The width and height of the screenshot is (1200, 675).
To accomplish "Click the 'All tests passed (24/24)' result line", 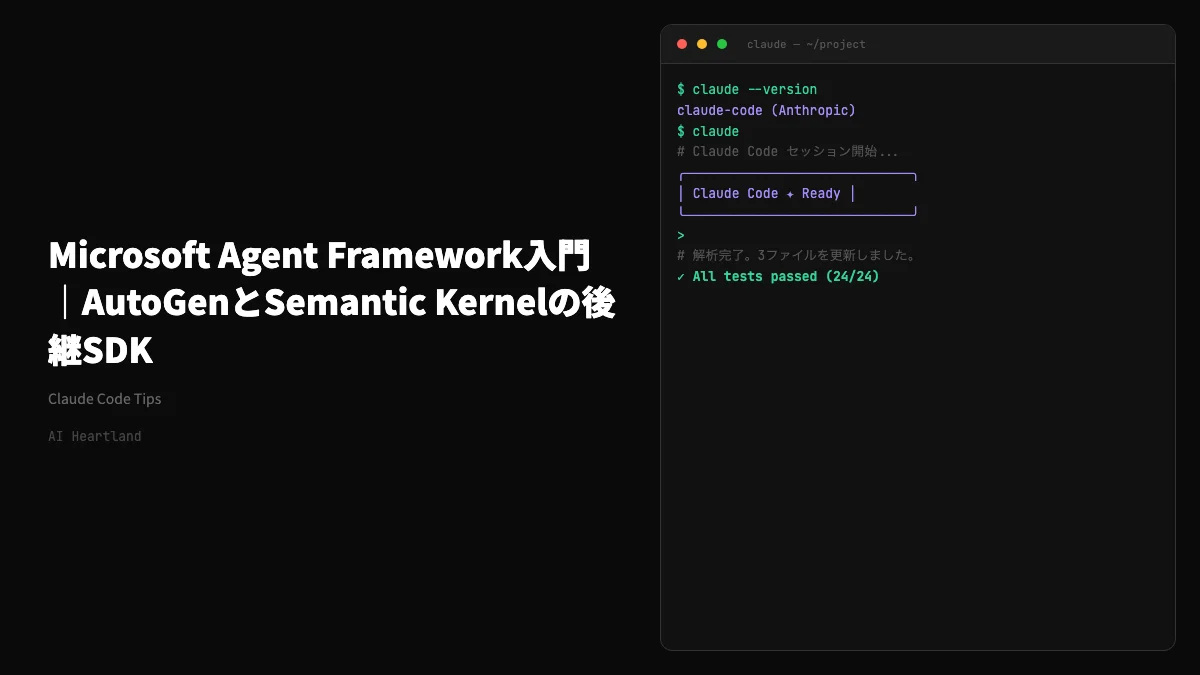I will (x=778, y=276).
